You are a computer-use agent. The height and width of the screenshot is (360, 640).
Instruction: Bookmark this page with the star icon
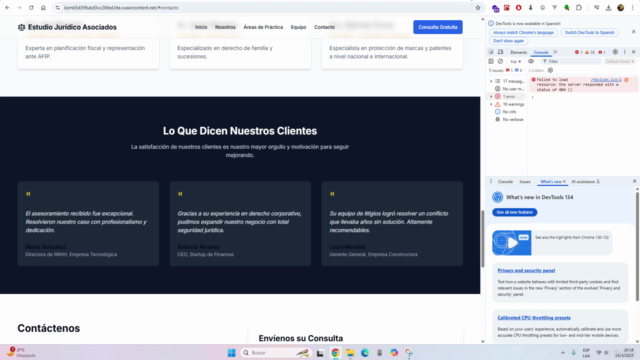(x=478, y=8)
